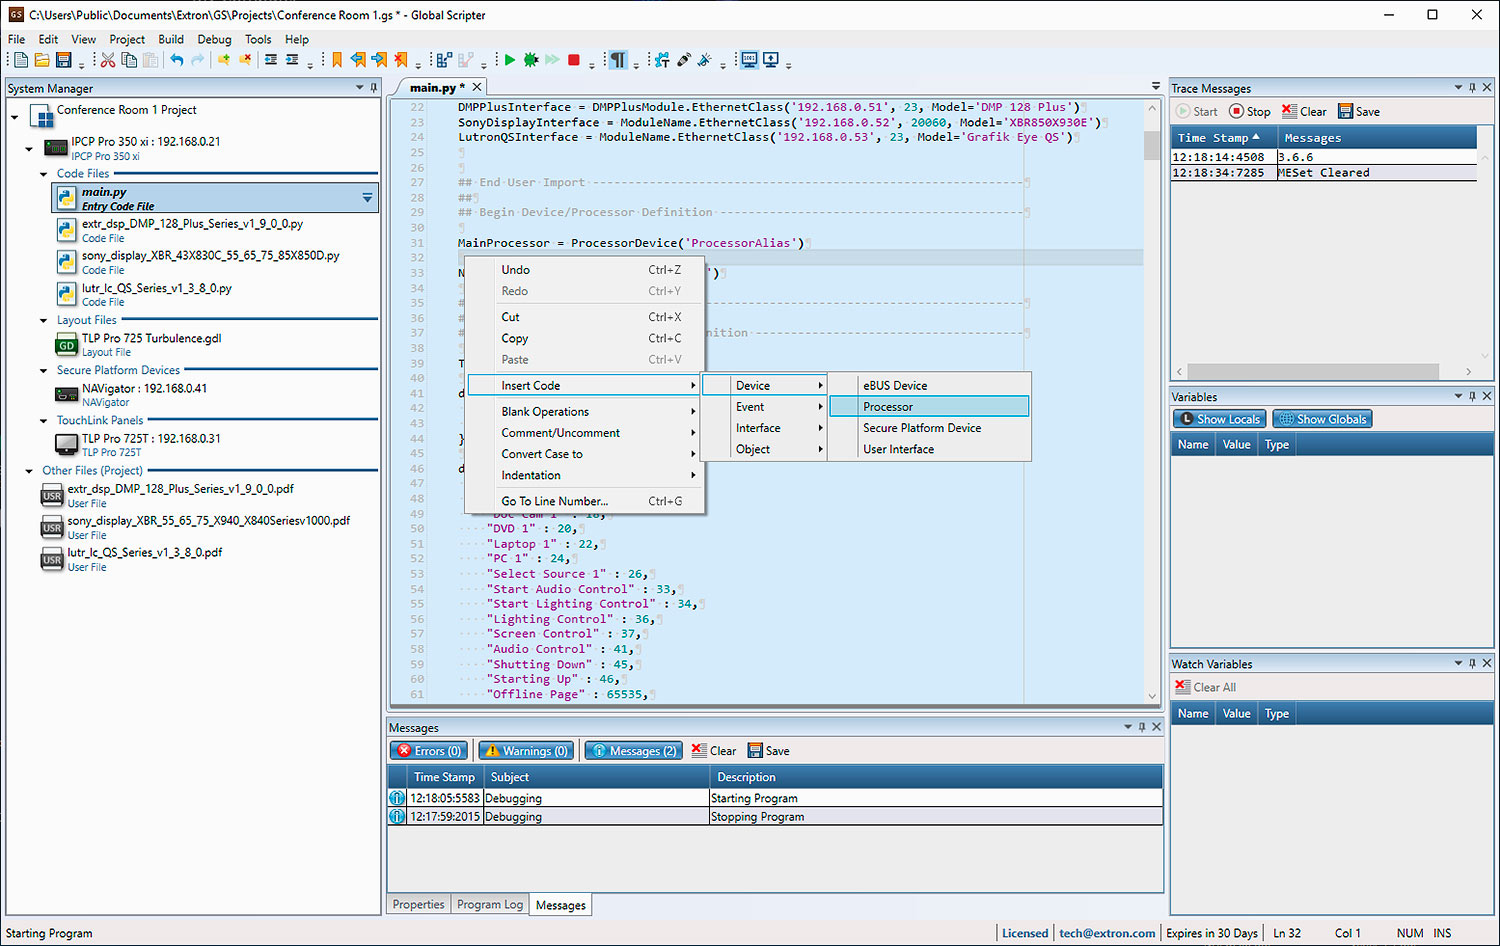Viewport: 1500px width, 946px height.
Task: Toggle the whitespace pilcrow display button
Action: 618,60
